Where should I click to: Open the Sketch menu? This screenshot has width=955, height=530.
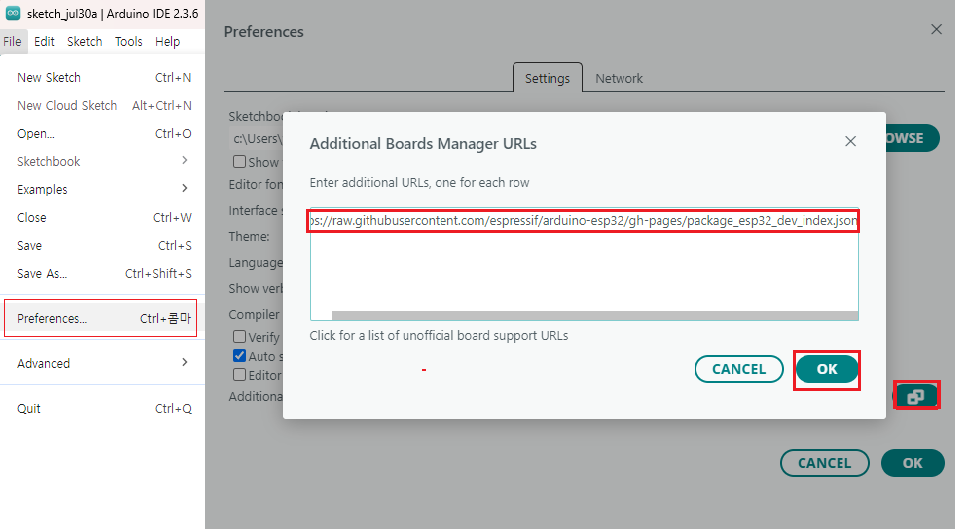(85, 41)
